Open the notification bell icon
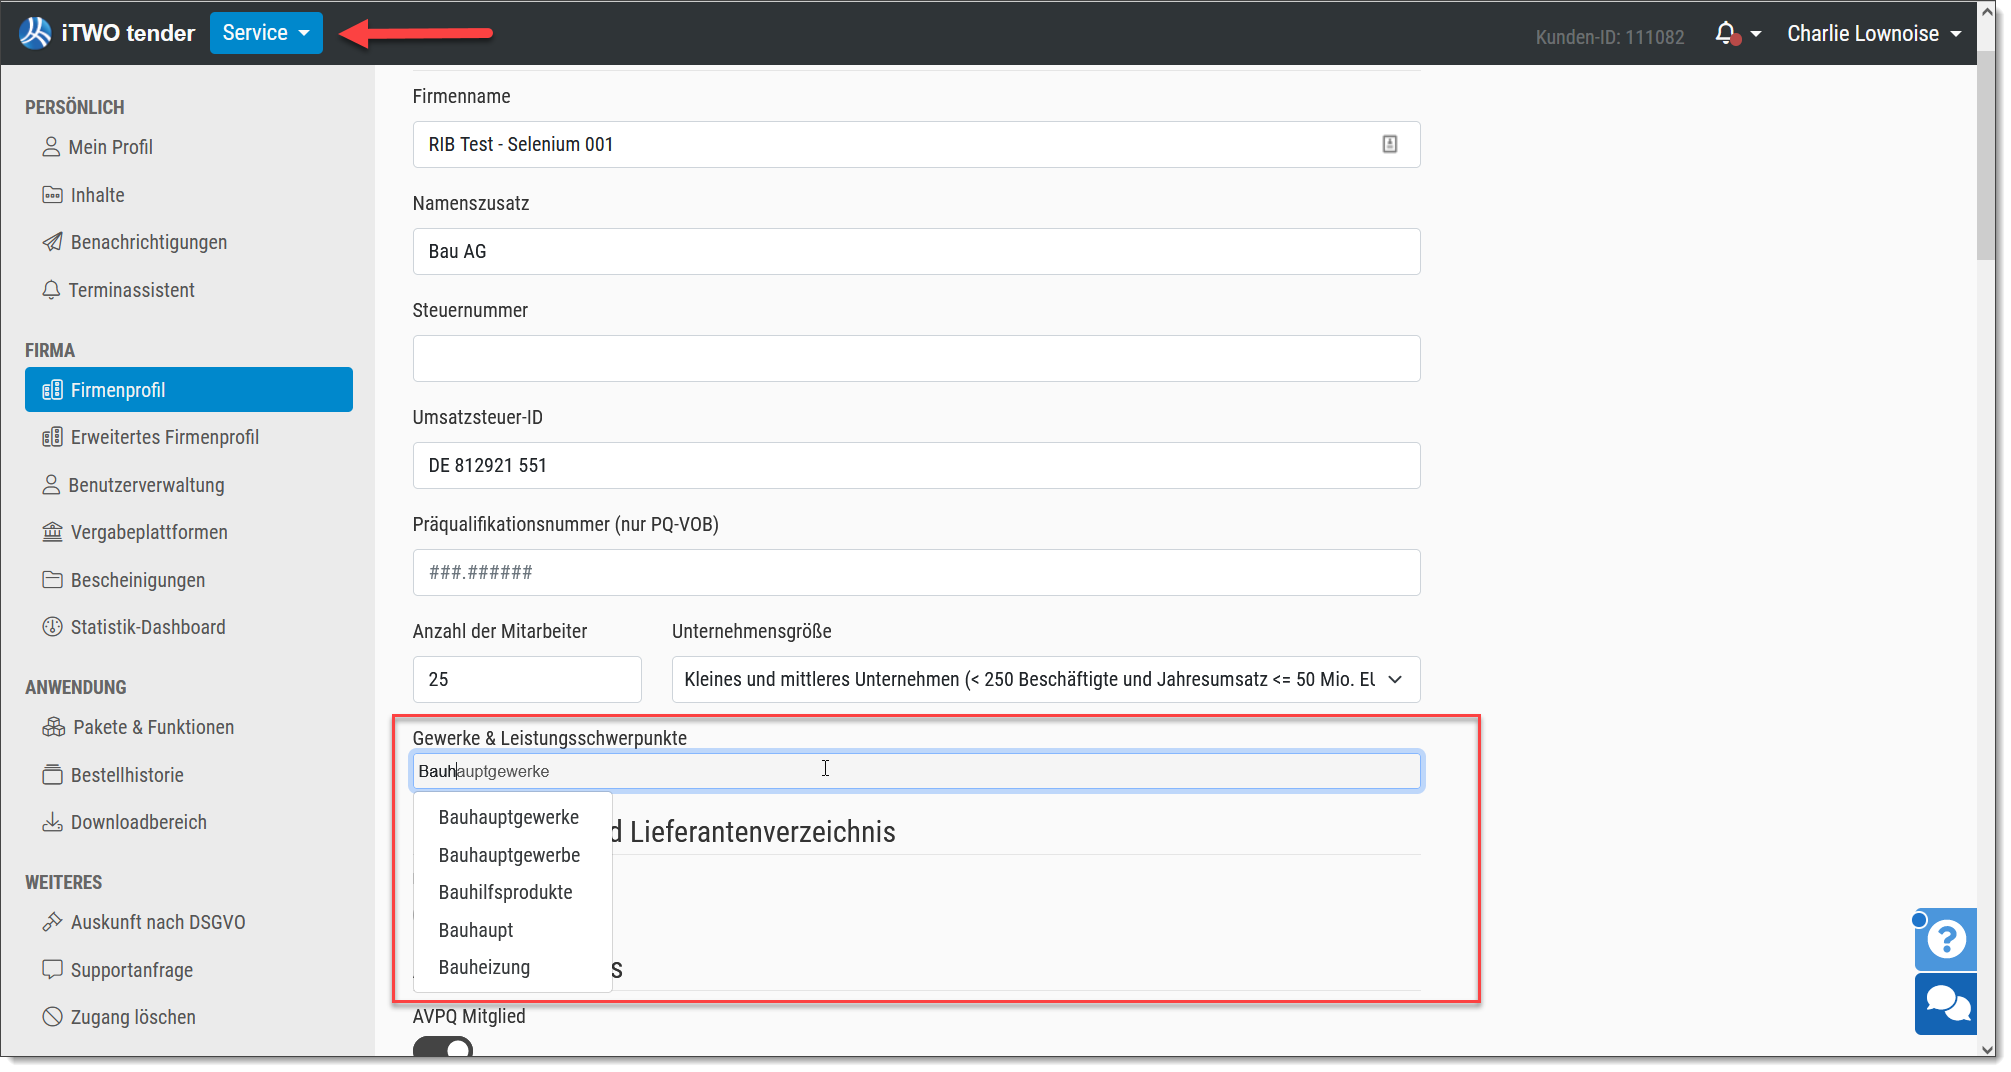 click(1726, 34)
